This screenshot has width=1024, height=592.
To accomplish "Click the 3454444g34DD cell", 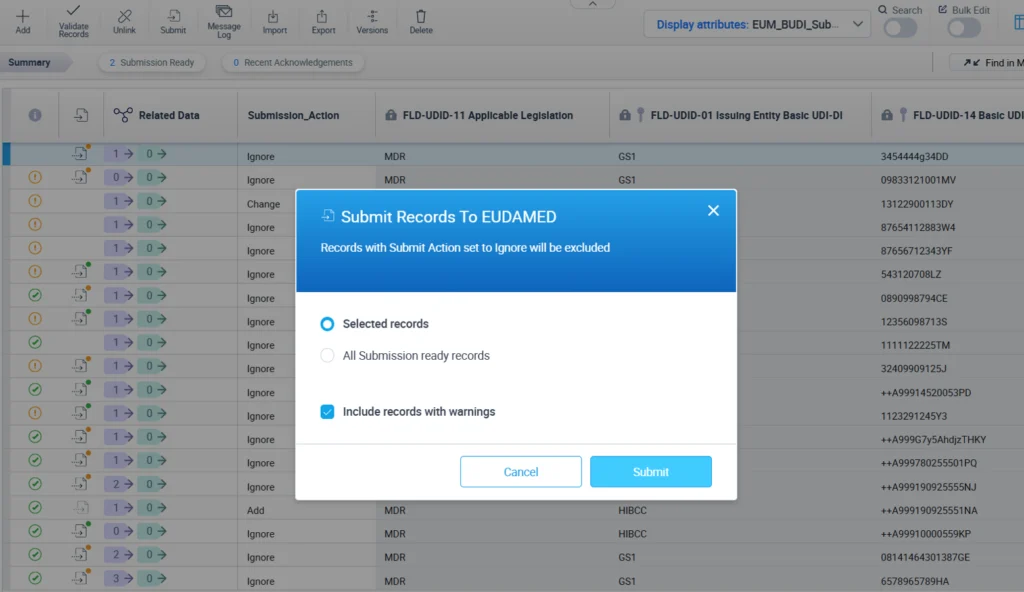I will coord(914,156).
